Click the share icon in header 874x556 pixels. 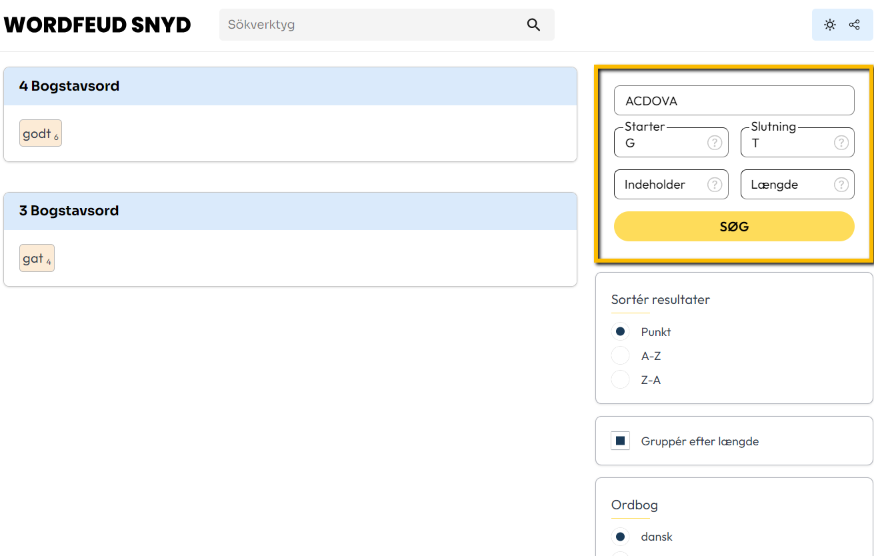[x=854, y=25]
